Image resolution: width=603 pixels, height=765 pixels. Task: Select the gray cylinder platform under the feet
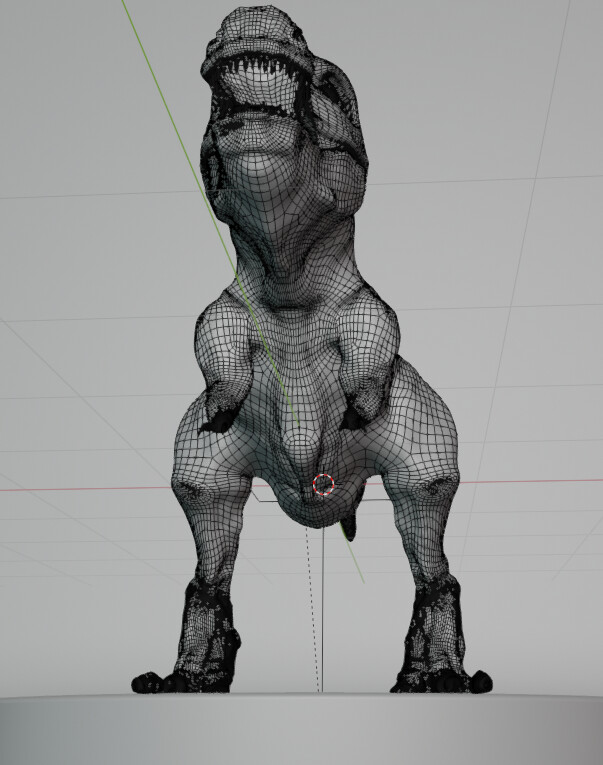[x=302, y=729]
